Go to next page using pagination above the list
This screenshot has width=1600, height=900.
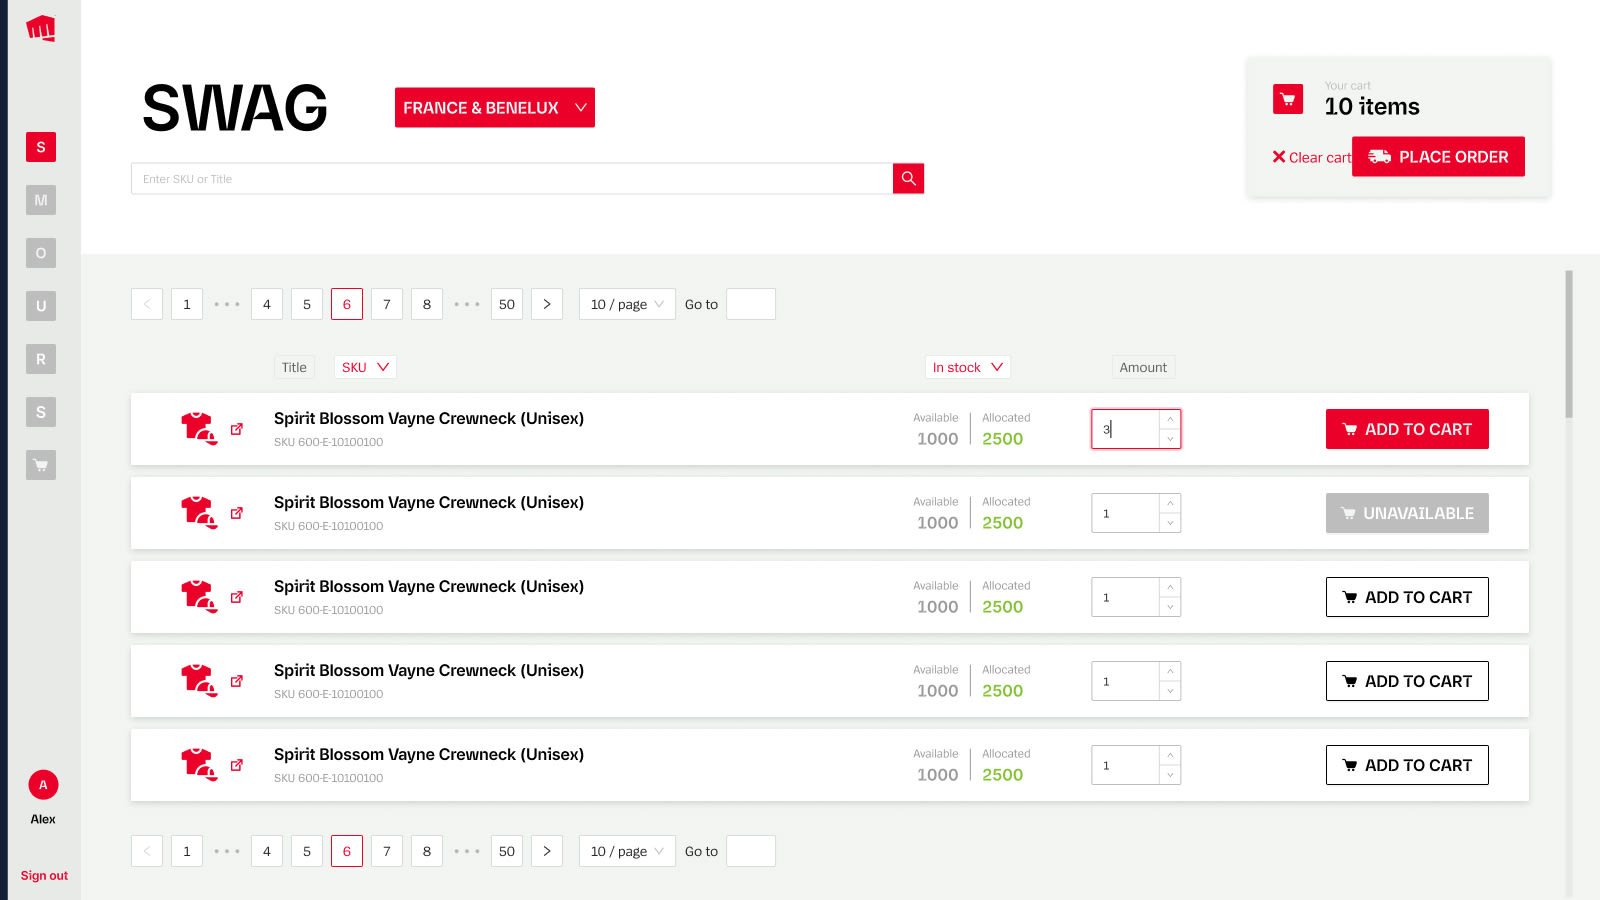pos(547,304)
